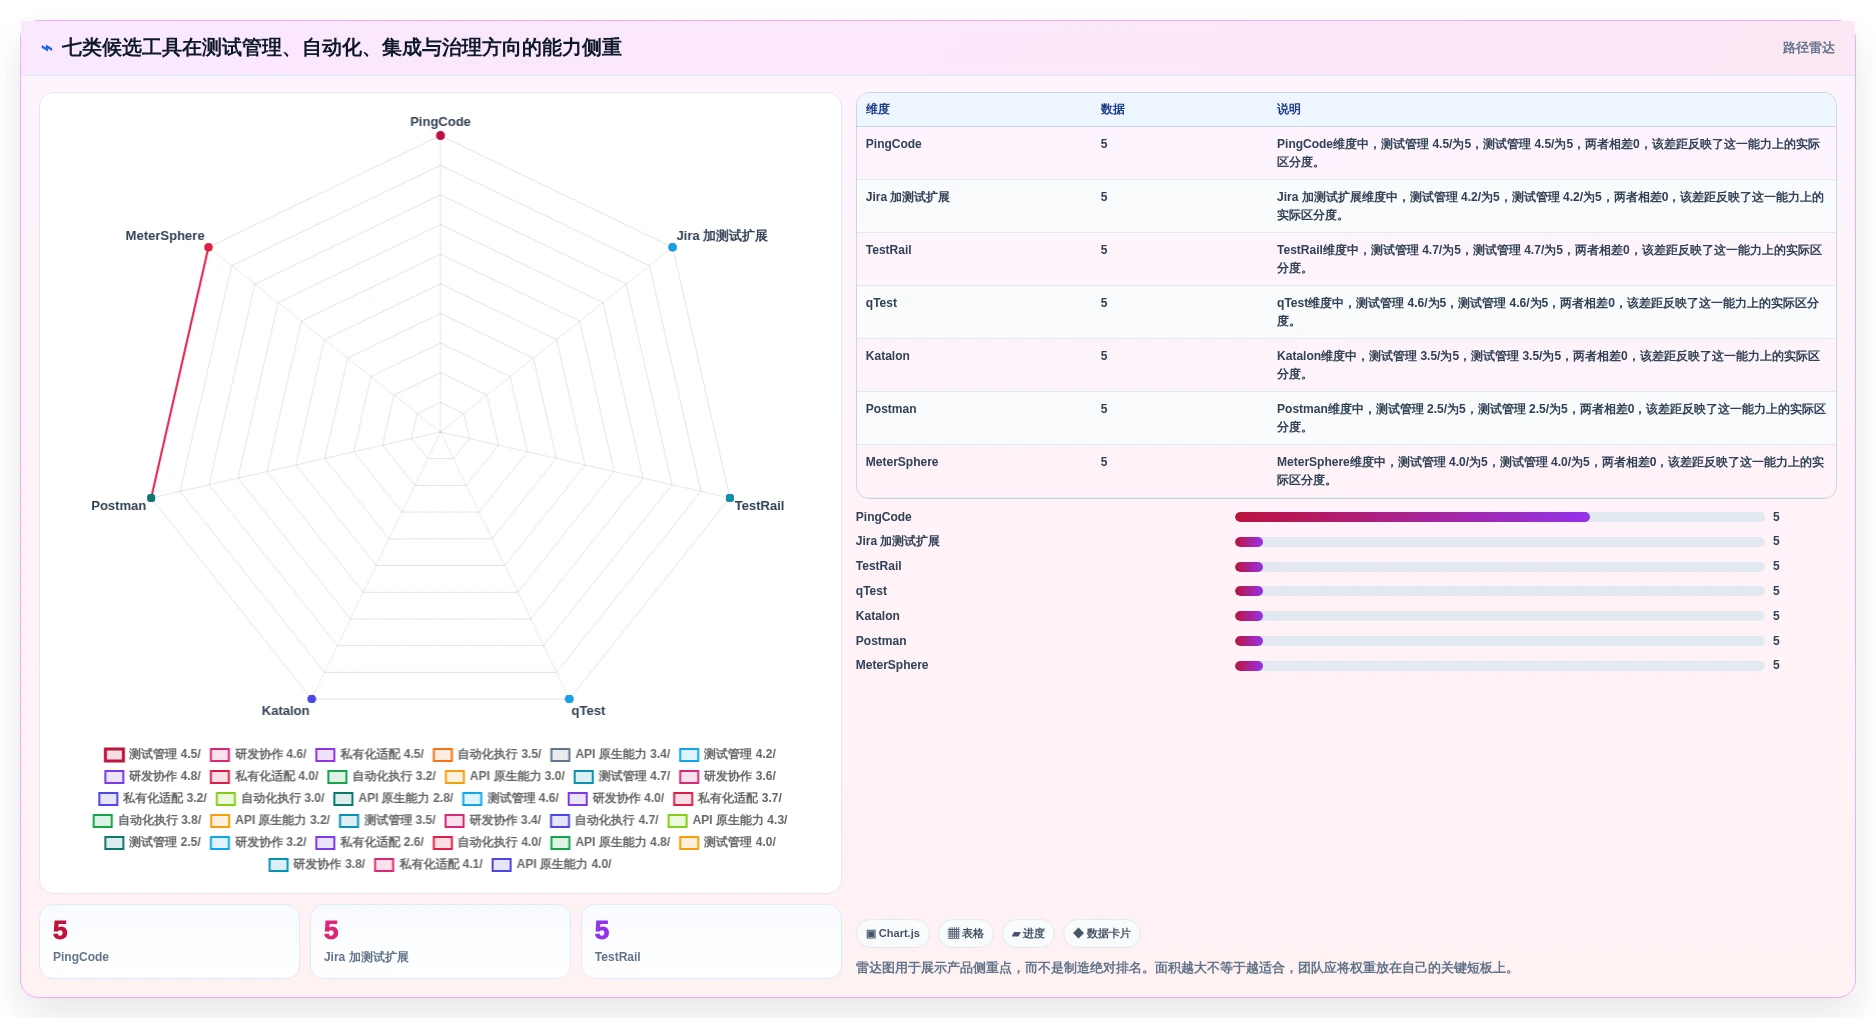Click the MeterSphere radar data point

pos(208,247)
